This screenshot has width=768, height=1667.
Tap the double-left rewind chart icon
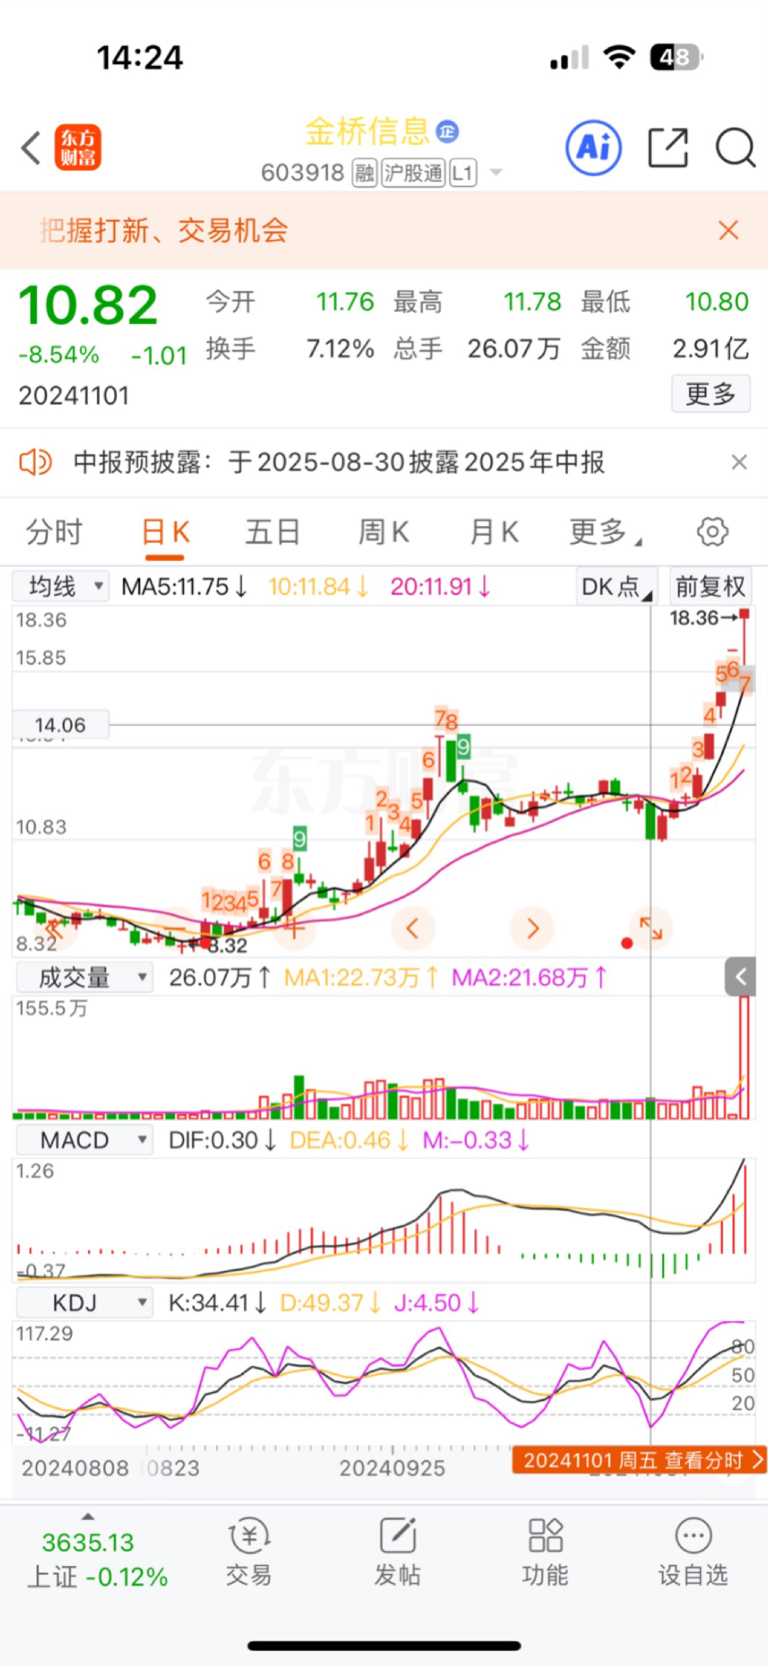click(x=56, y=928)
